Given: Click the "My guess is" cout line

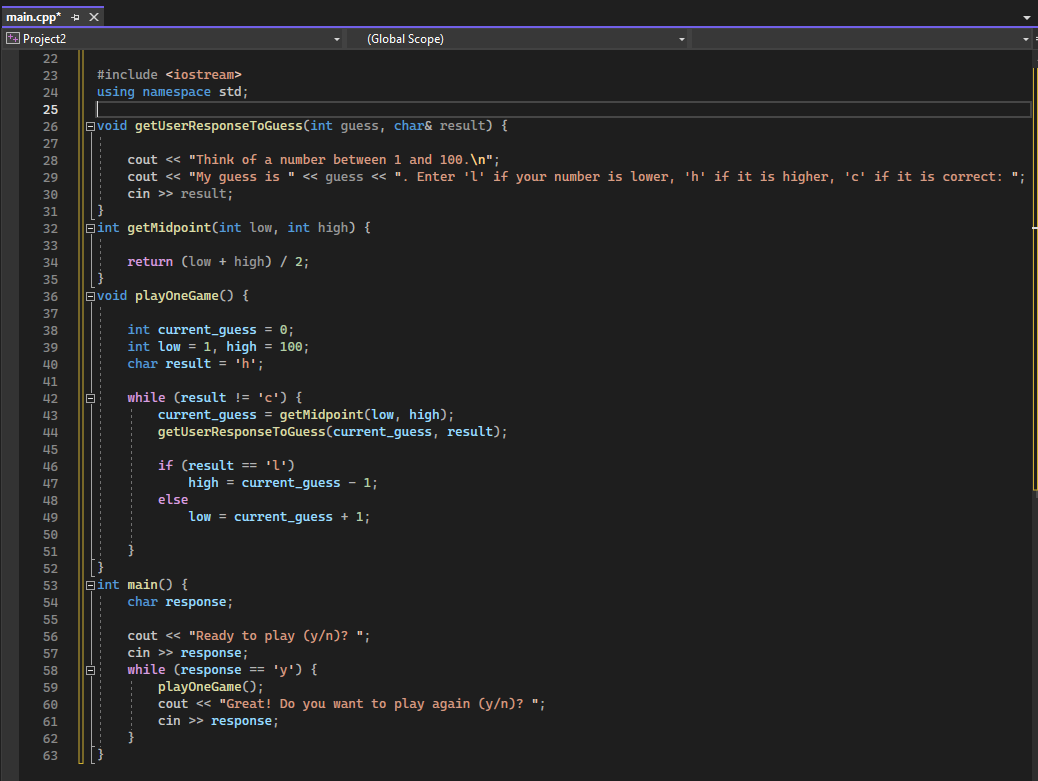Looking at the screenshot, I should [x=576, y=177].
